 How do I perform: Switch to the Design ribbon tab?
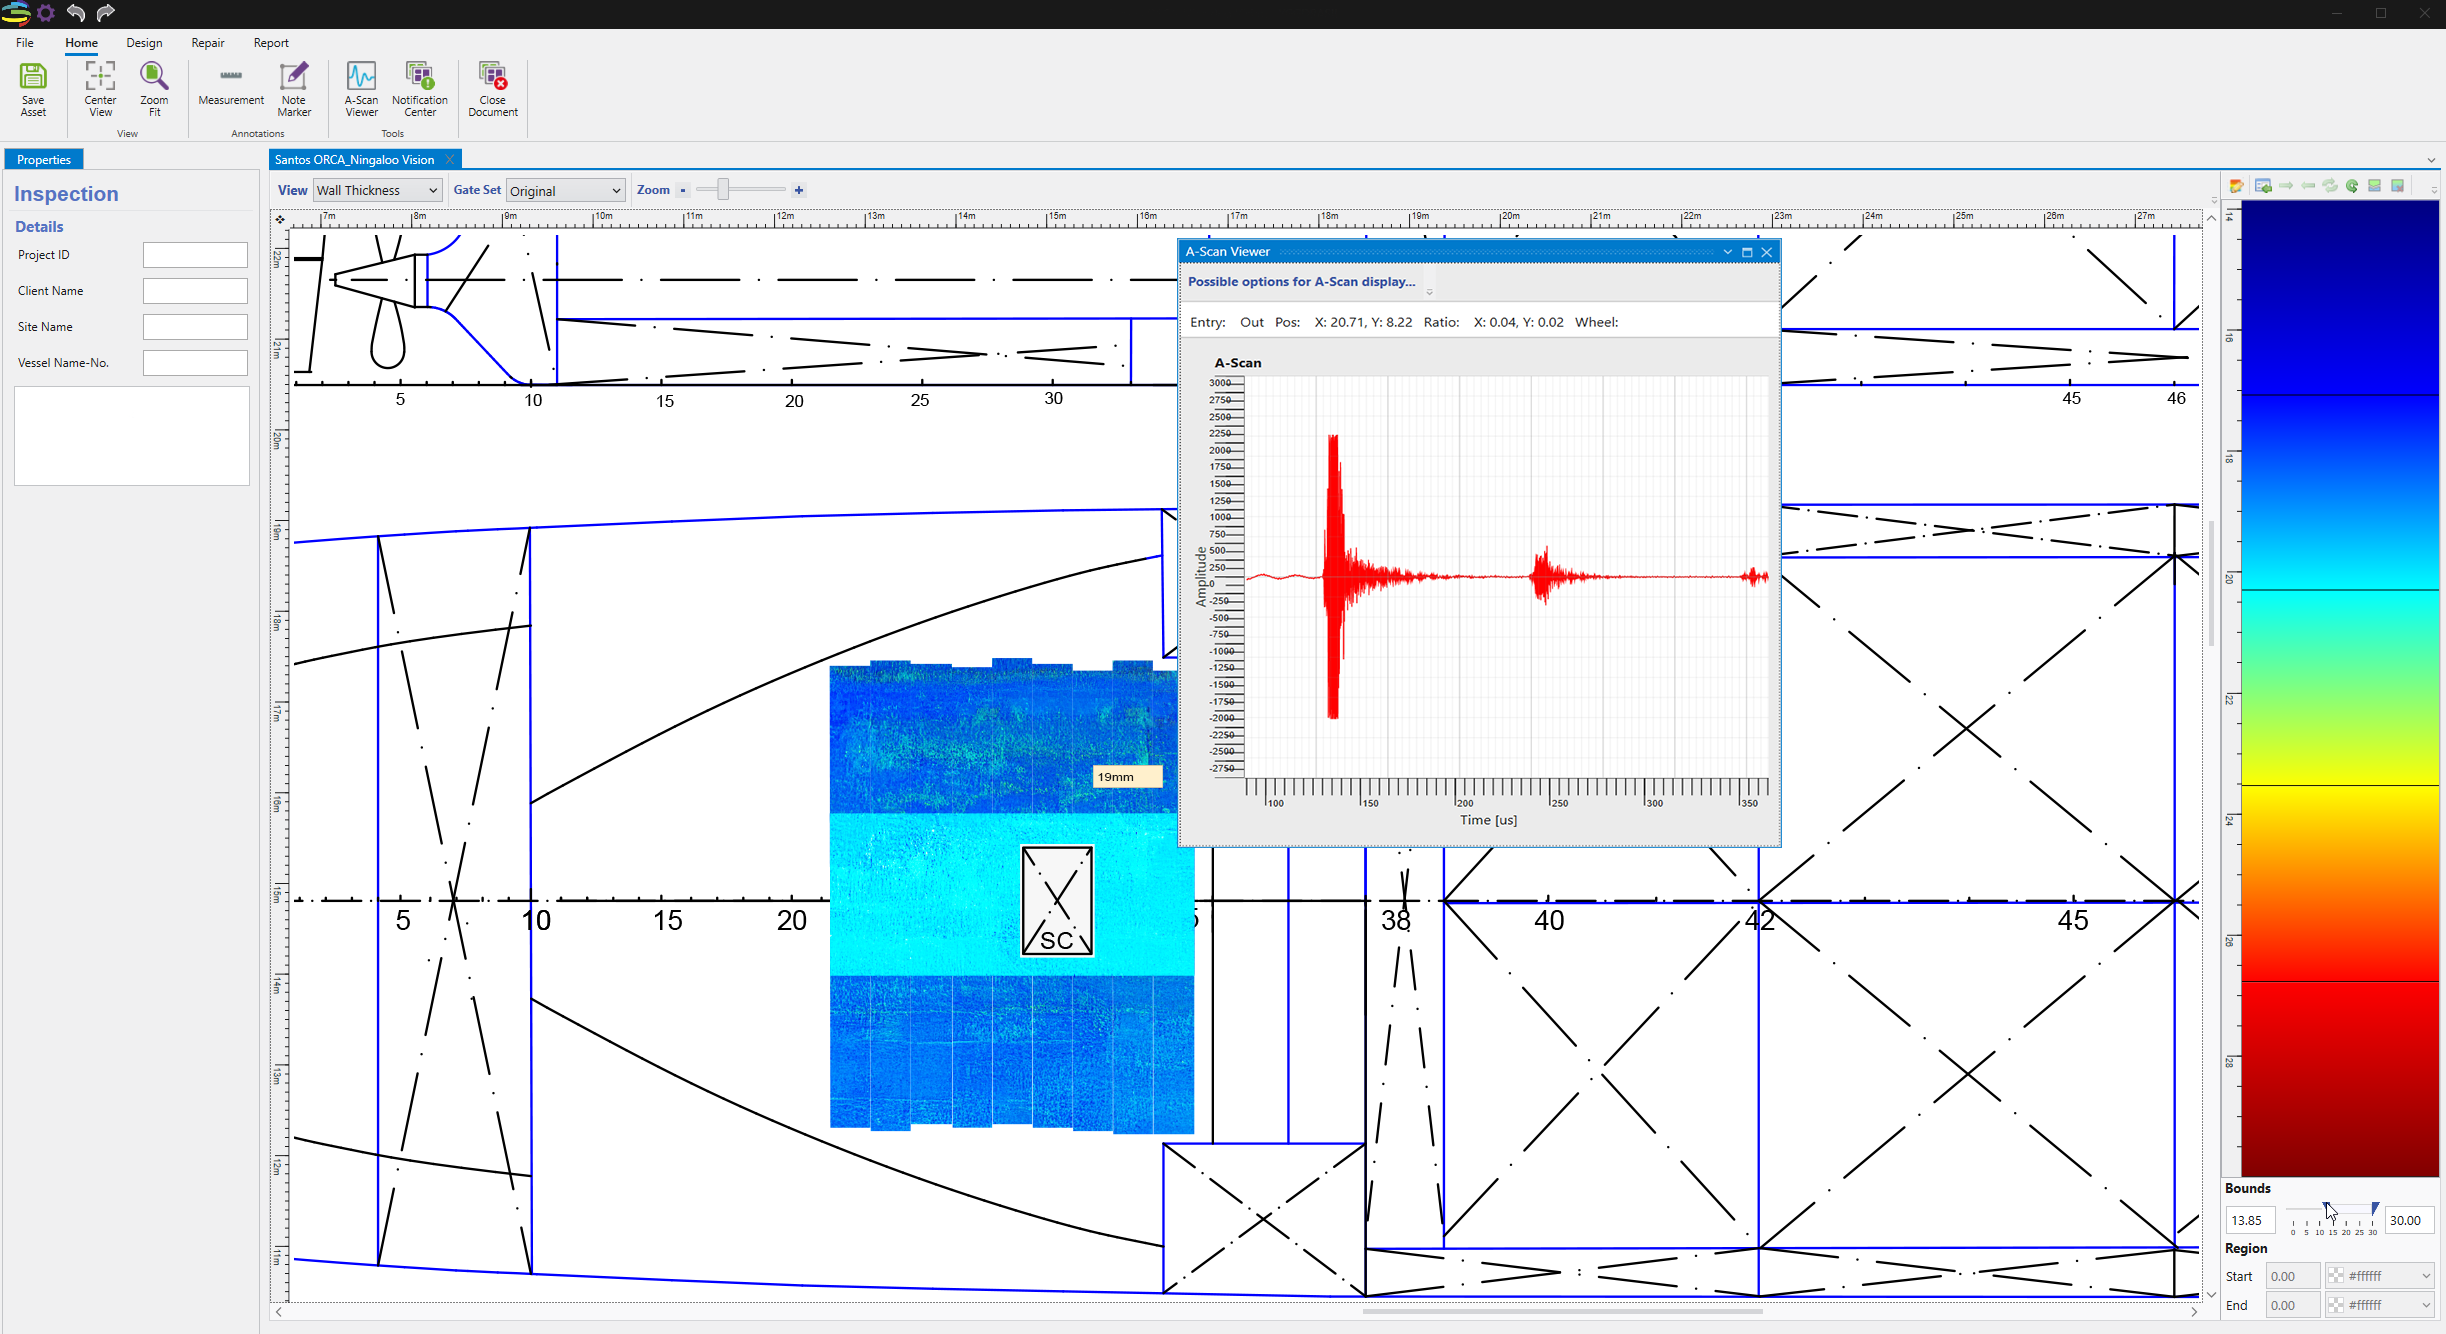[144, 43]
